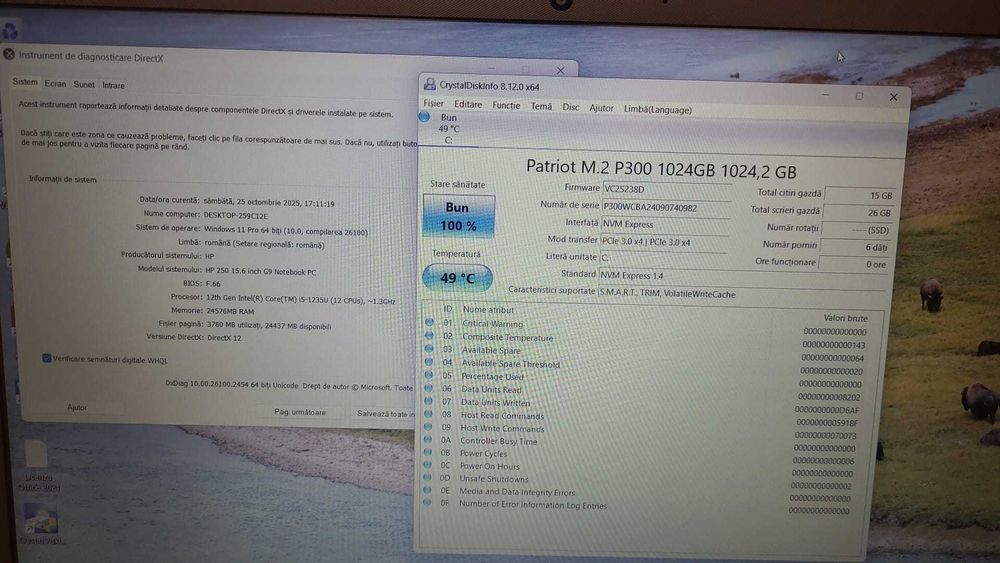Select the Data Units Written attribute name
1000x563 pixels.
point(496,402)
